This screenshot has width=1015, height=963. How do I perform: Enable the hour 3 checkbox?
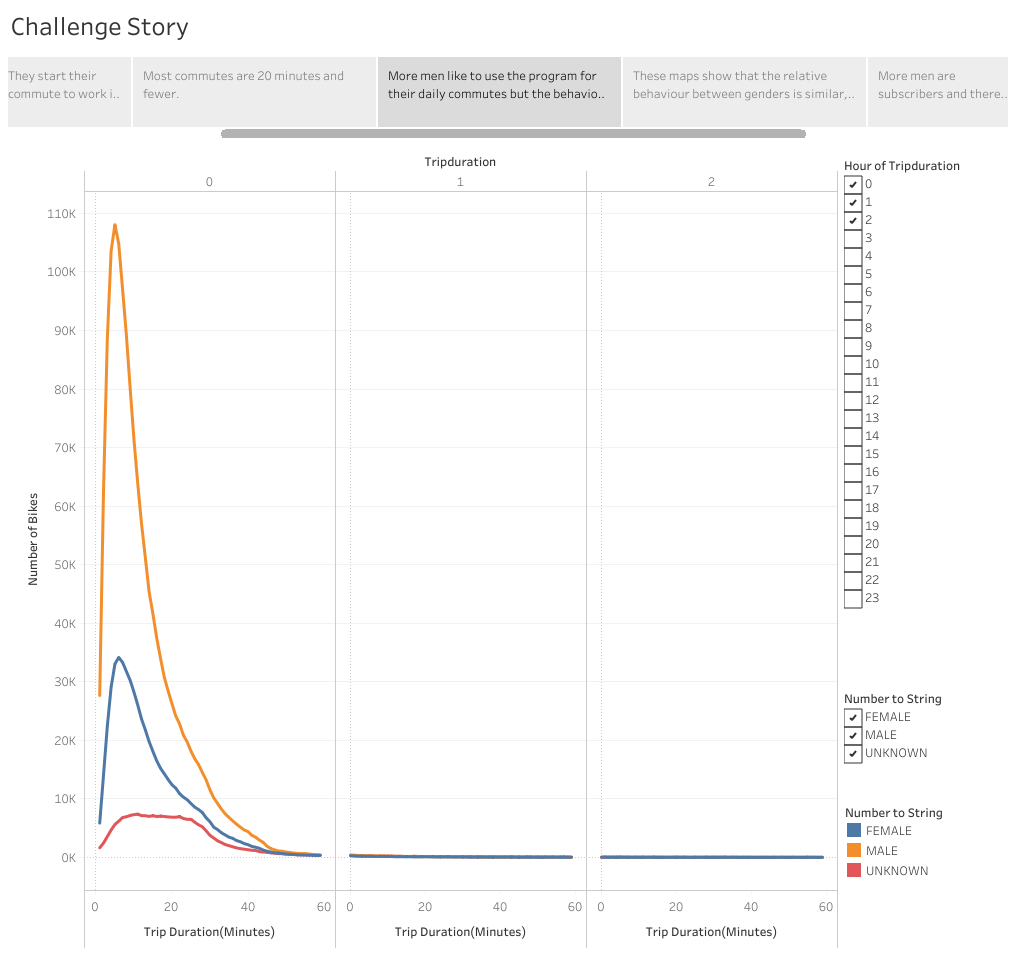coord(853,238)
